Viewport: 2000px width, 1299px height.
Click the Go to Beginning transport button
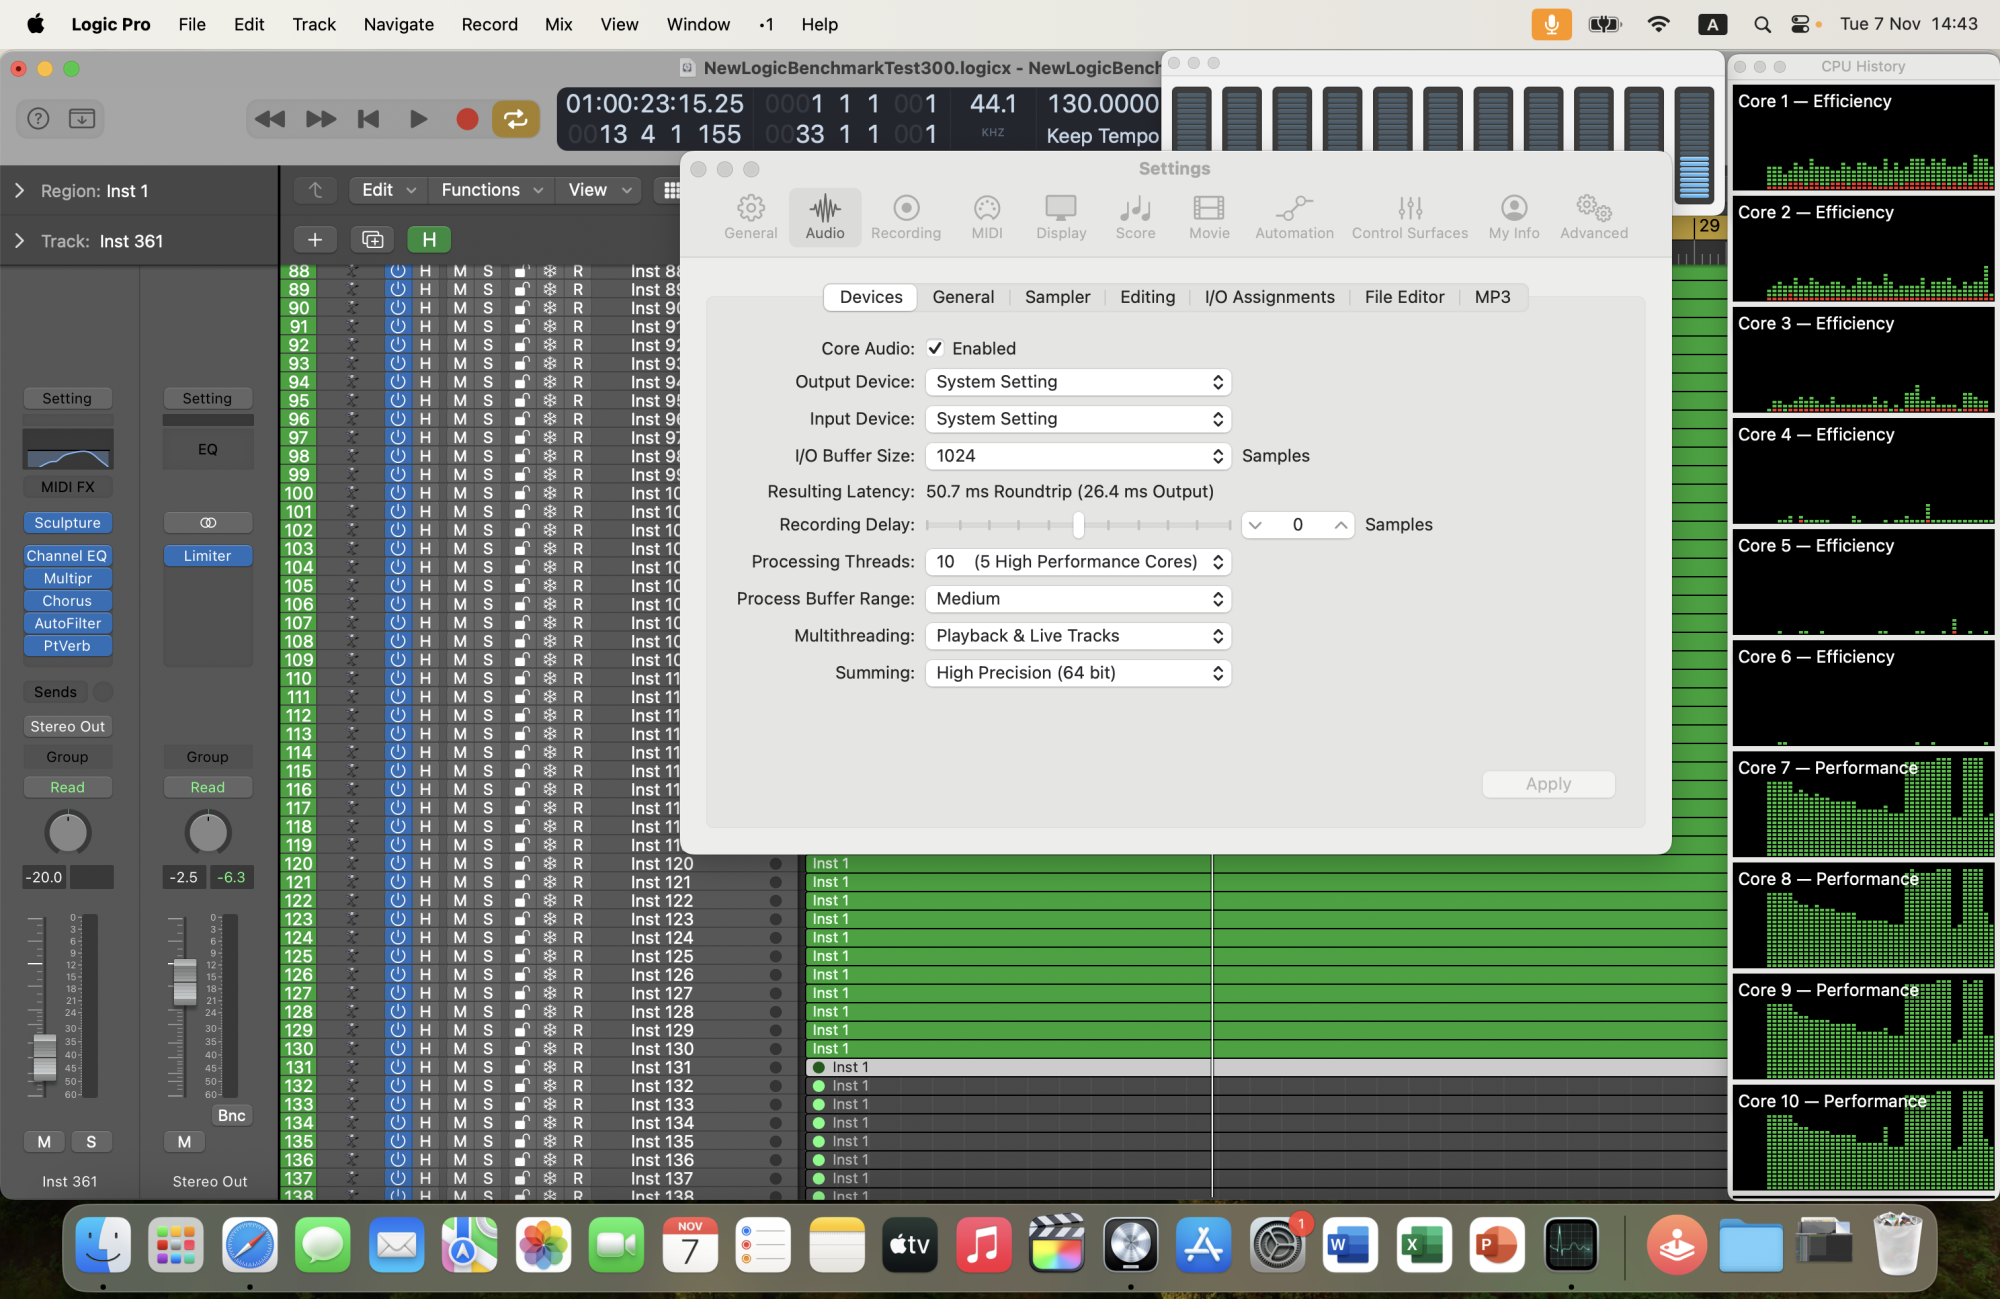click(368, 119)
